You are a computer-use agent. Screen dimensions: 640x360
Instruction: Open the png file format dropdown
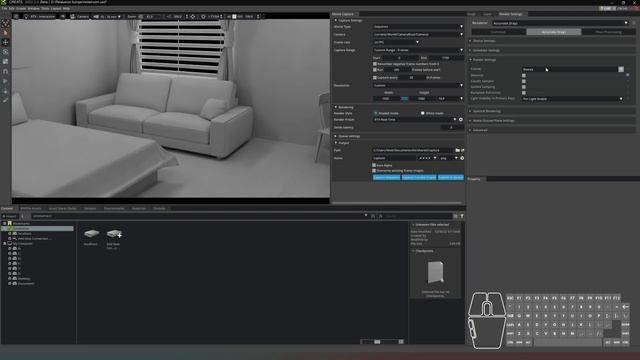click(x=449, y=158)
